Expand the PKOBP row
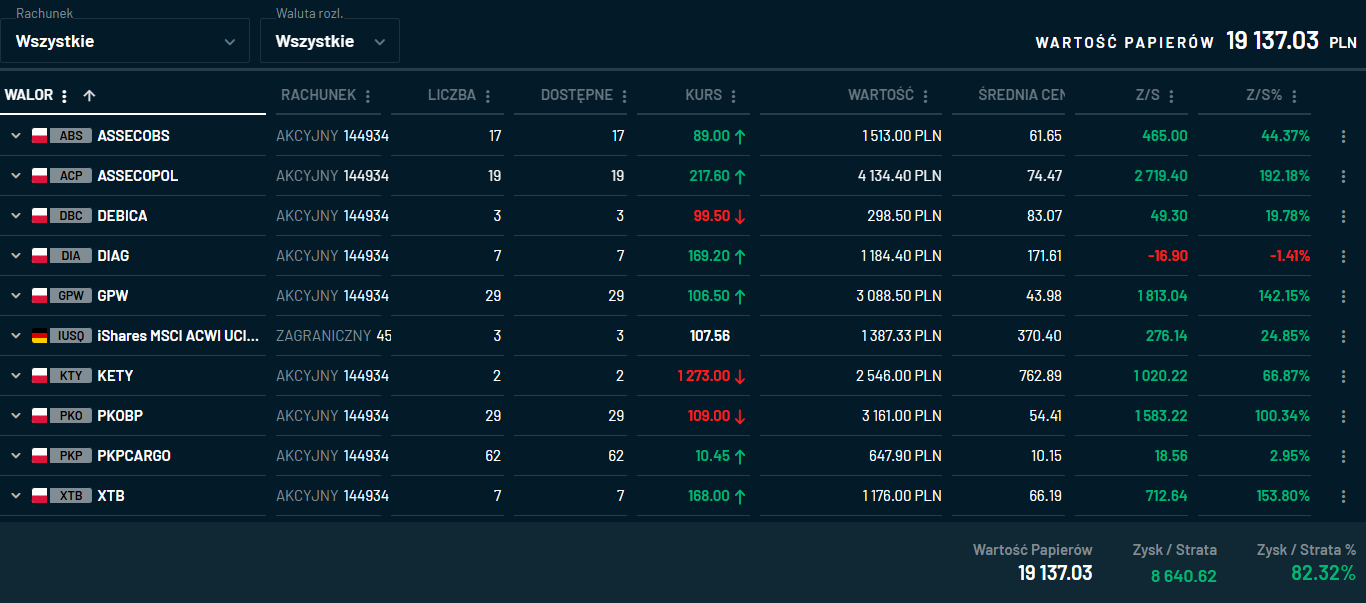This screenshot has height=603, width=1366. [16, 415]
